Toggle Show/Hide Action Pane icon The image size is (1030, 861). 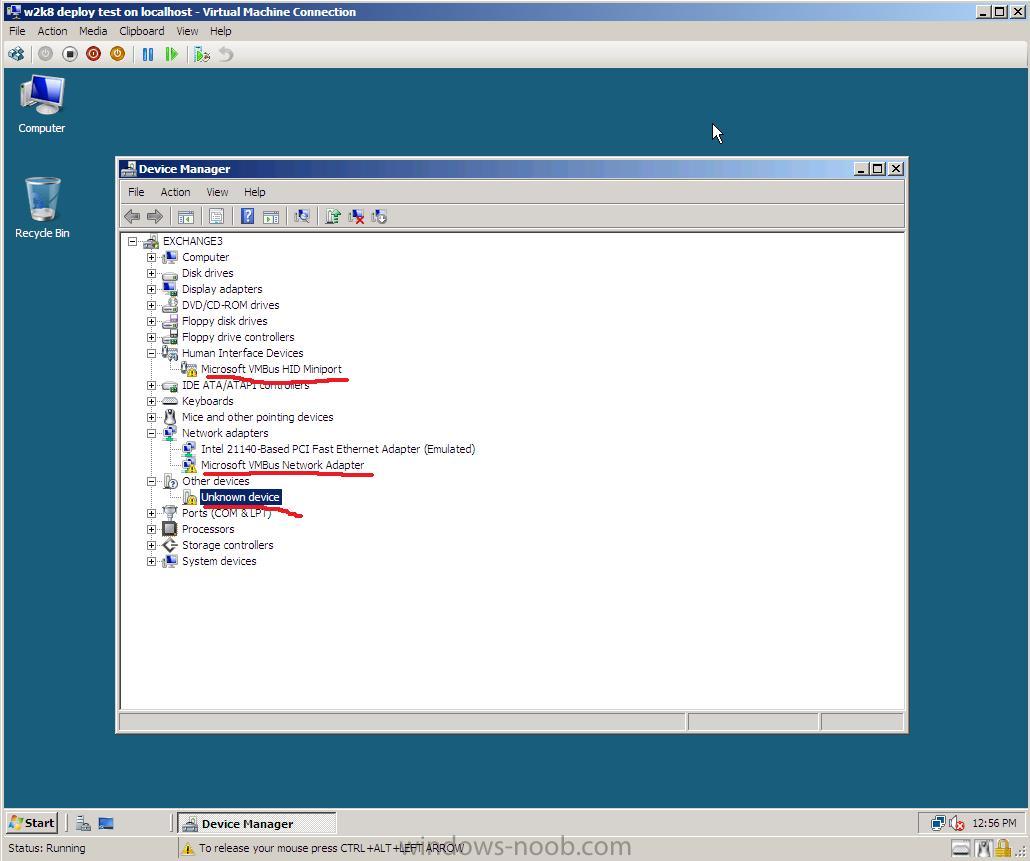[271, 216]
